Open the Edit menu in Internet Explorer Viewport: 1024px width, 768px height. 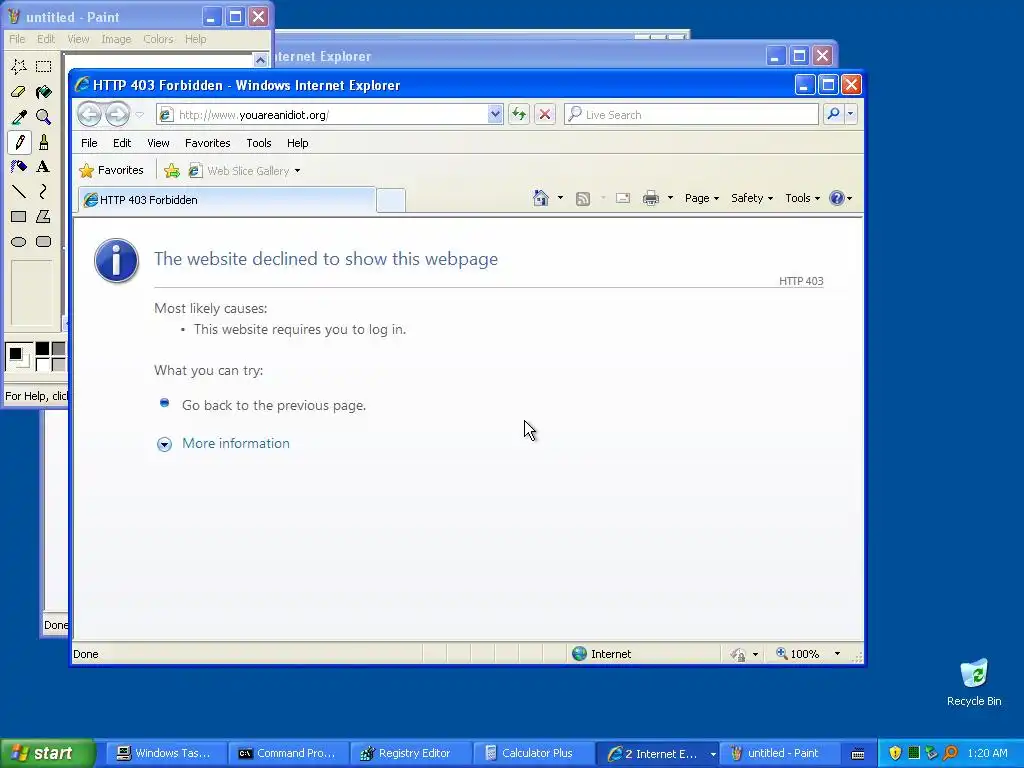(122, 143)
